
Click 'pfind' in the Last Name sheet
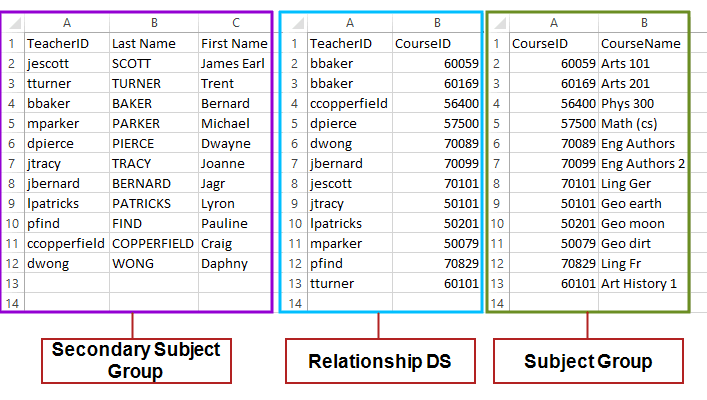pyautogui.click(x=67, y=223)
